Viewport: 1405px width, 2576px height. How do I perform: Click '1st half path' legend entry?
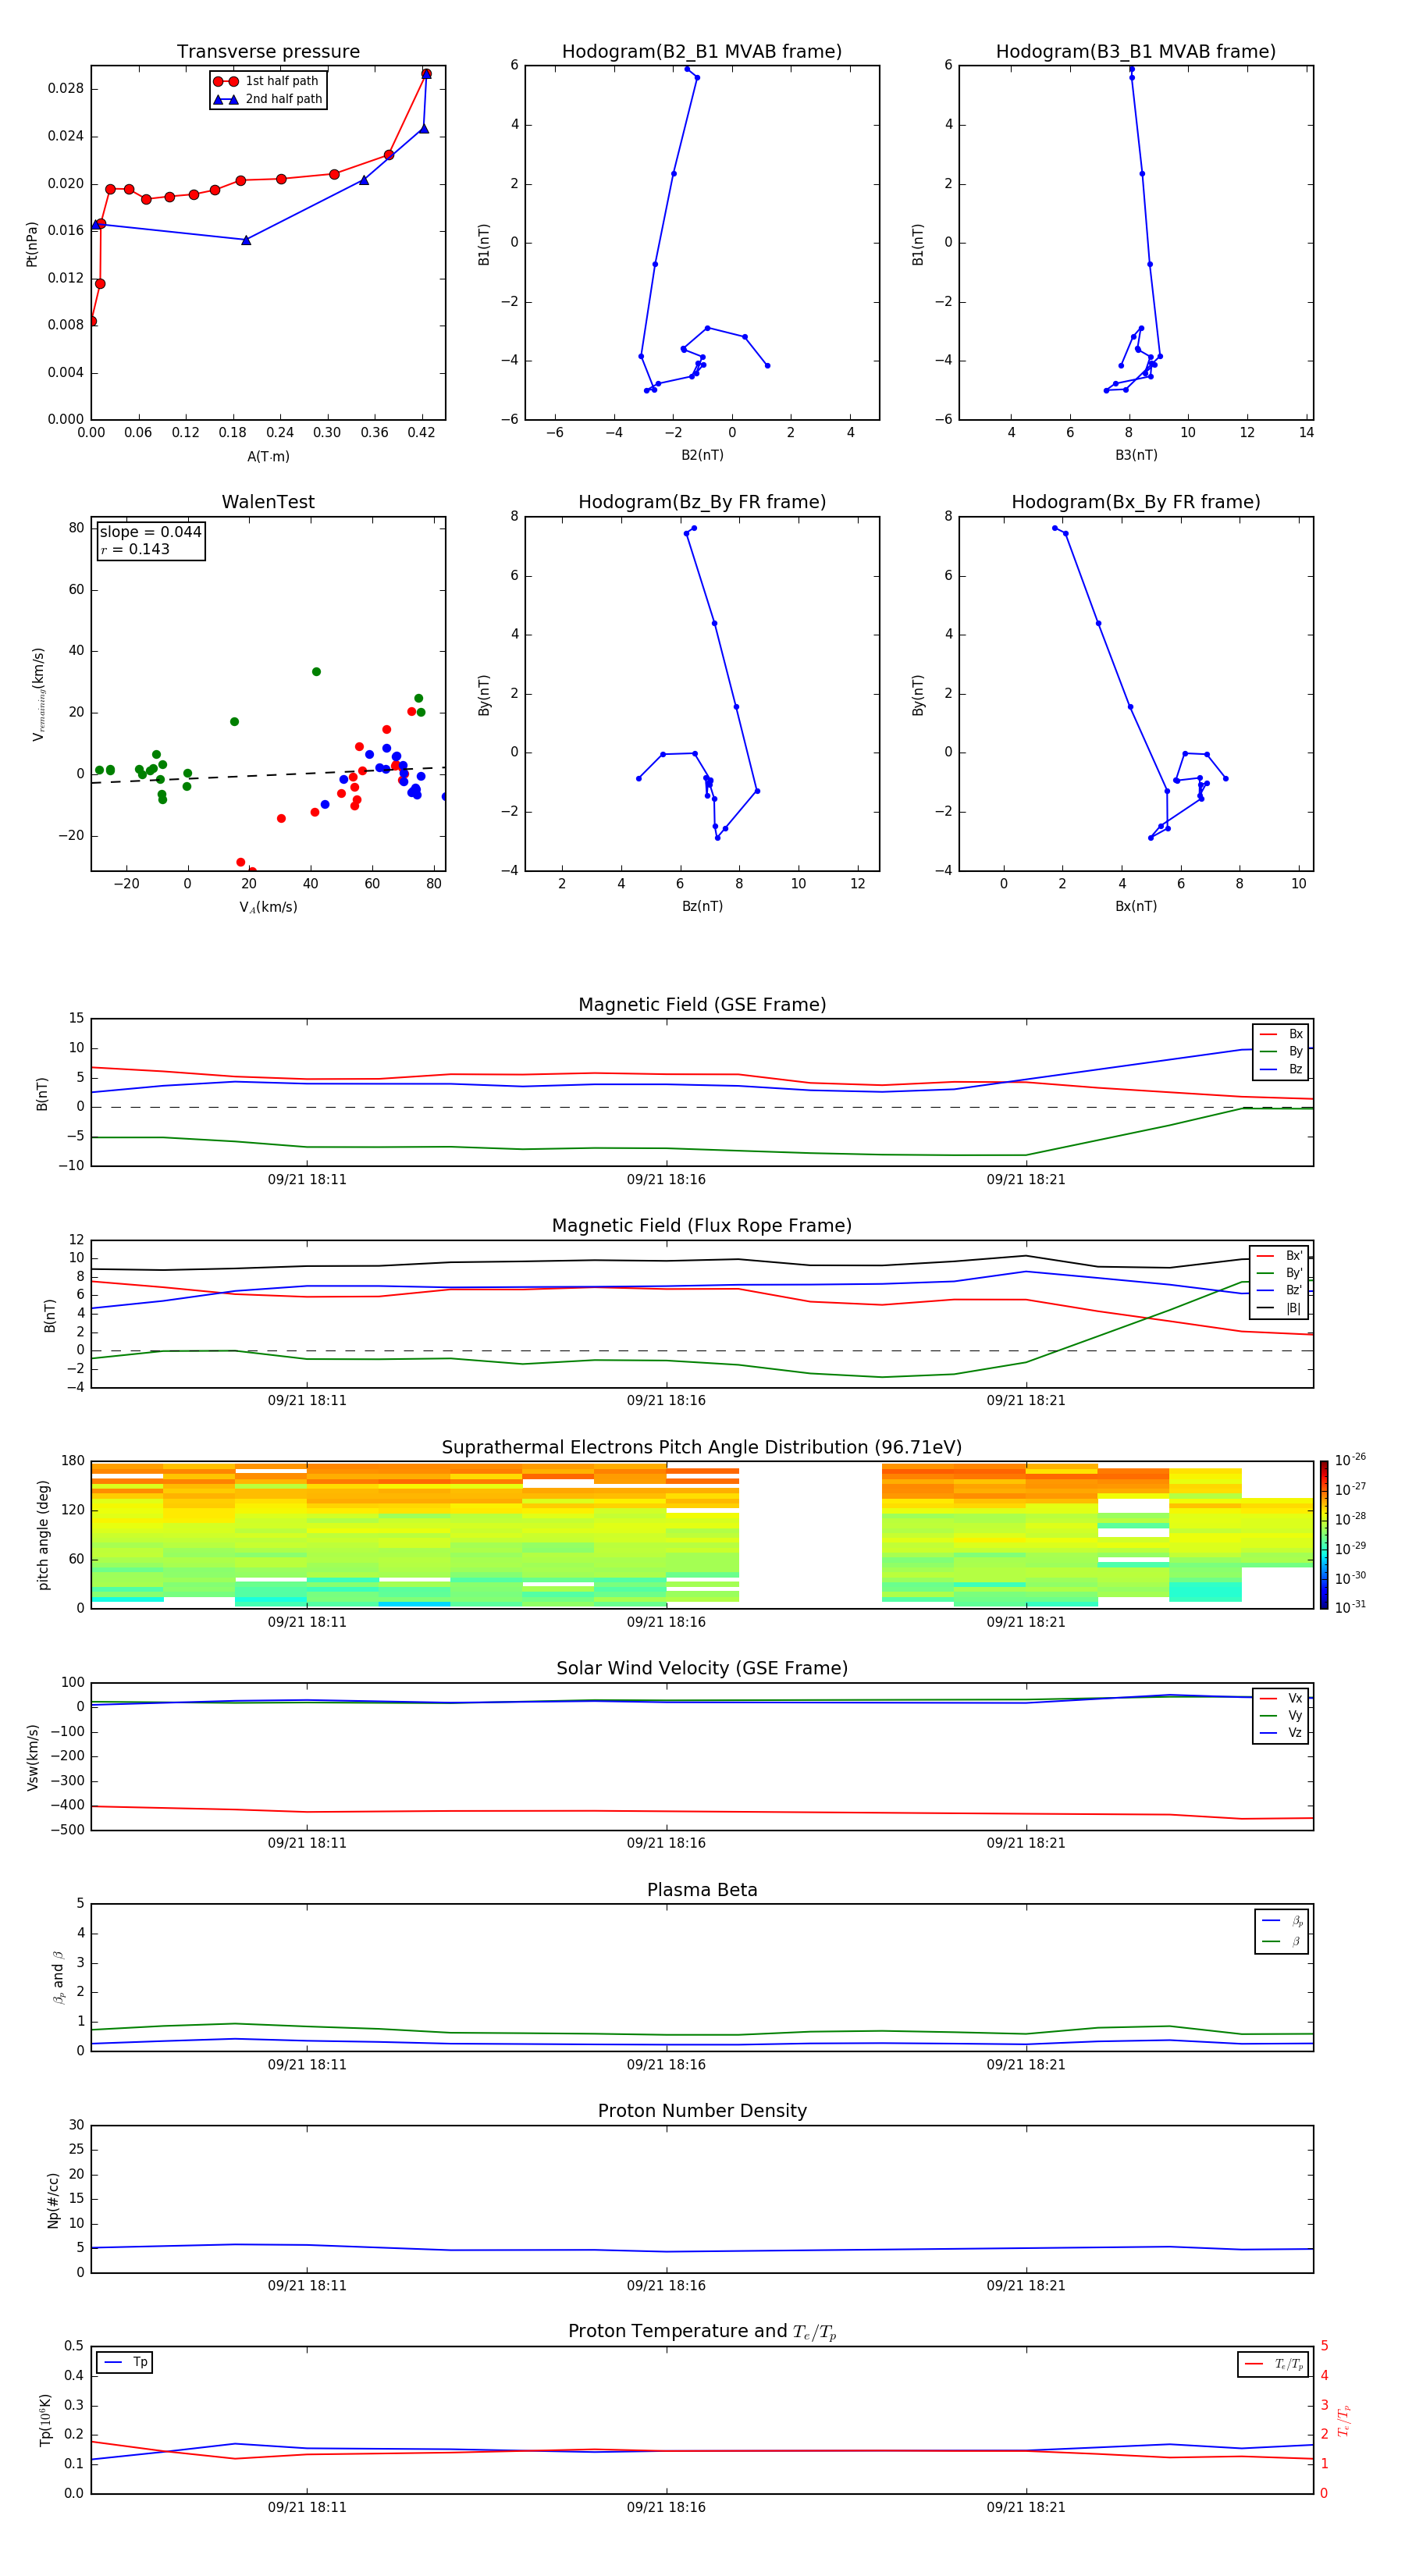(267, 81)
